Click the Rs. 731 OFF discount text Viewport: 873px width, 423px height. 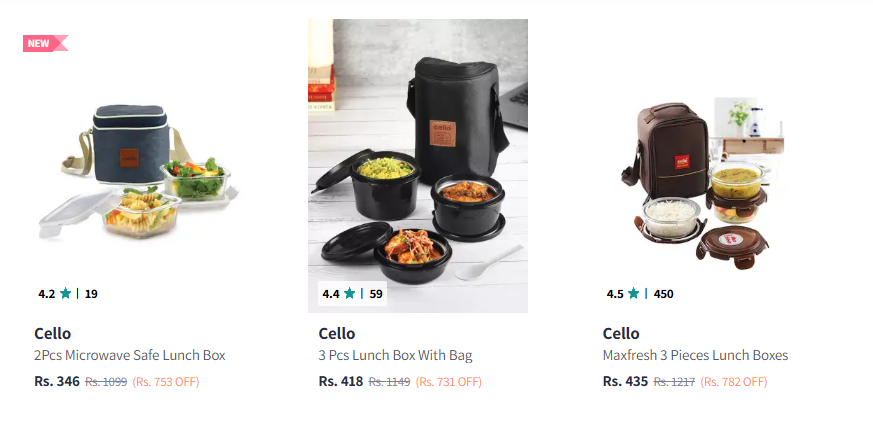(x=449, y=382)
